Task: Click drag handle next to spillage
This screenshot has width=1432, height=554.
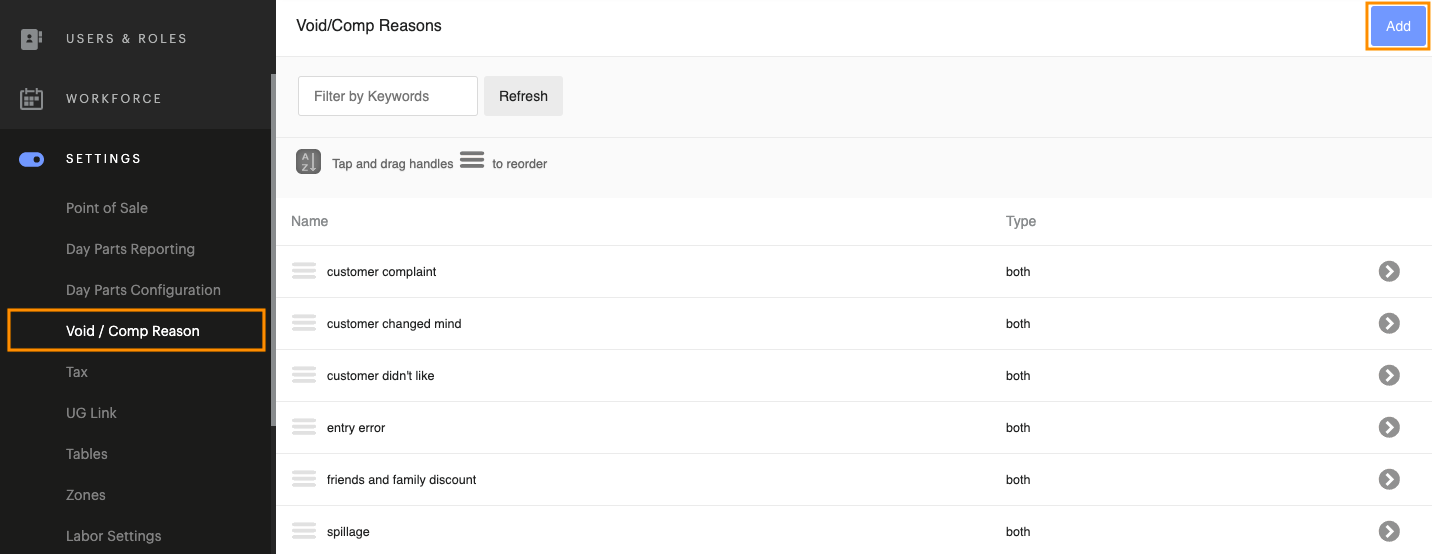Action: pos(304,531)
